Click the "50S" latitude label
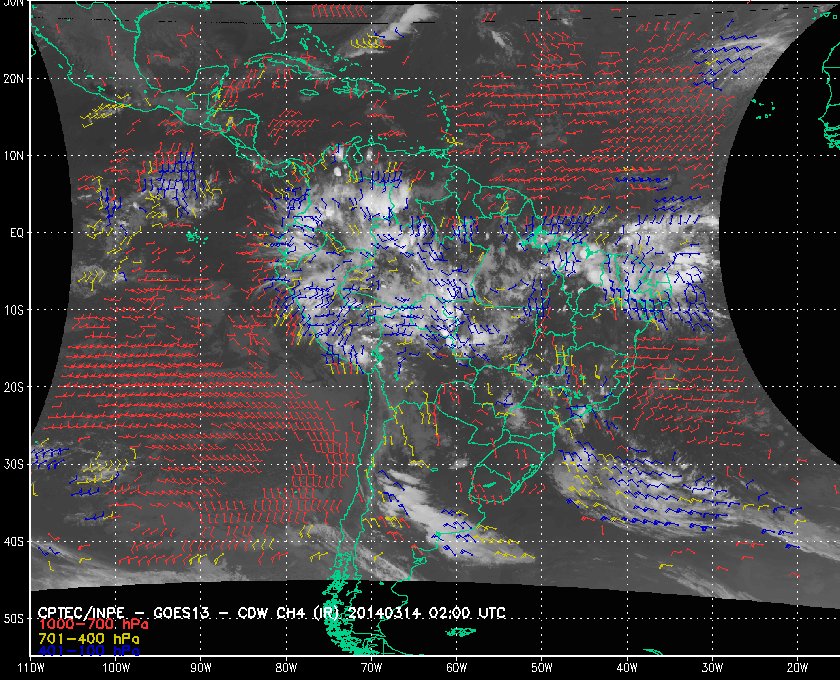Image resolution: width=840 pixels, height=680 pixels. pos(14,619)
